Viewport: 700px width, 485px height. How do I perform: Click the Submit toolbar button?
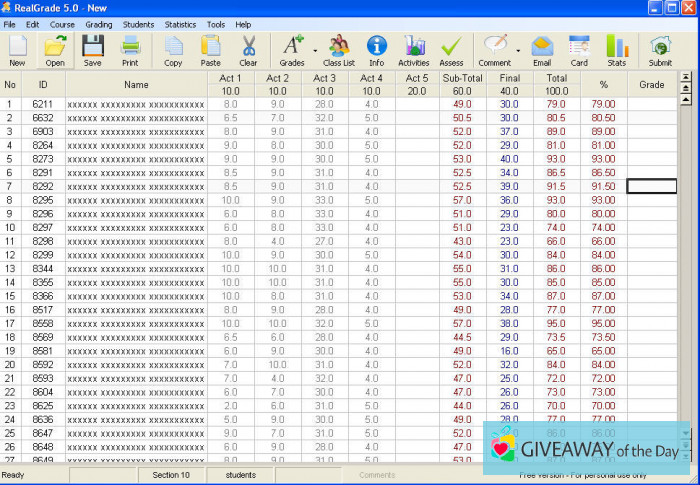click(660, 49)
